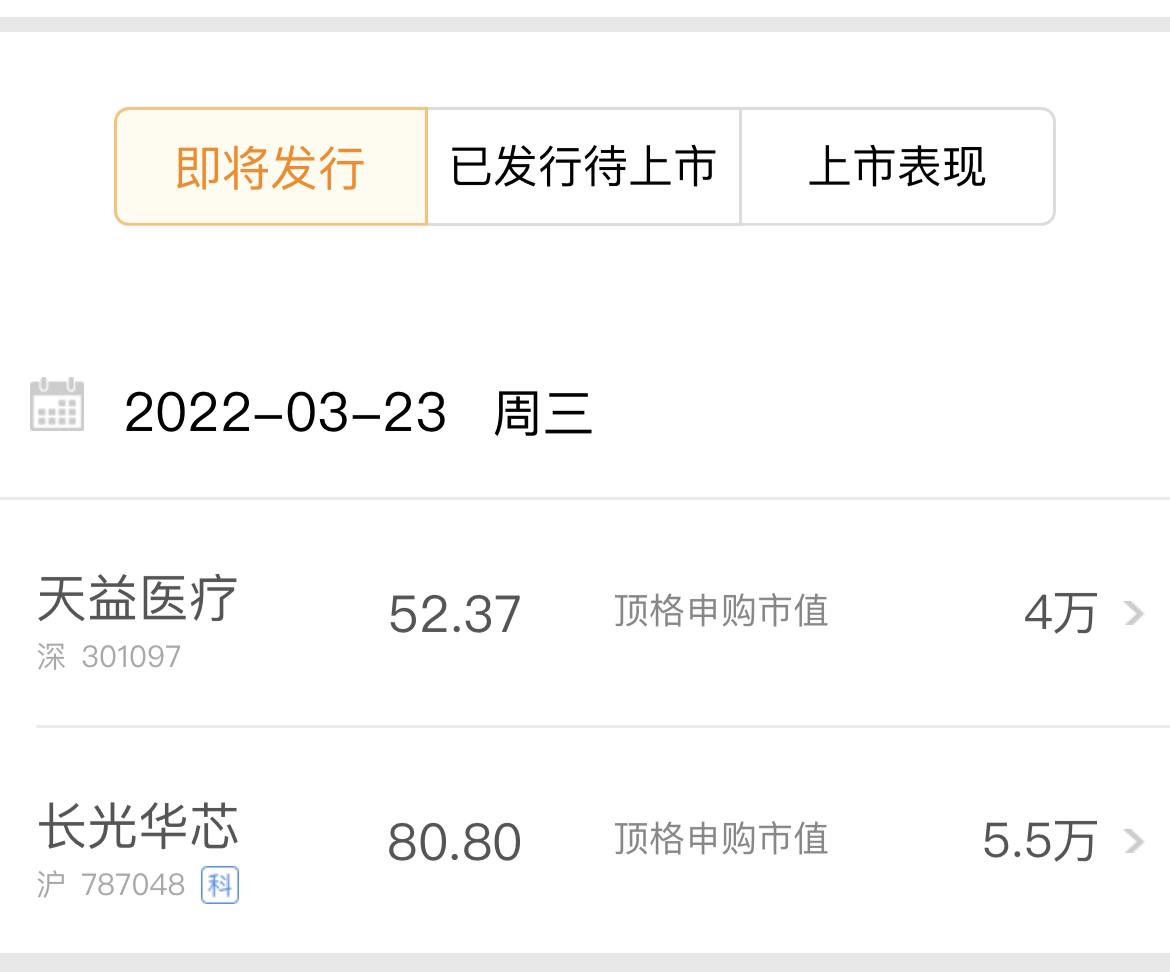This screenshot has height=972, width=1170.
Task: Click stock code 301097
Action: pyautogui.click(x=131, y=657)
